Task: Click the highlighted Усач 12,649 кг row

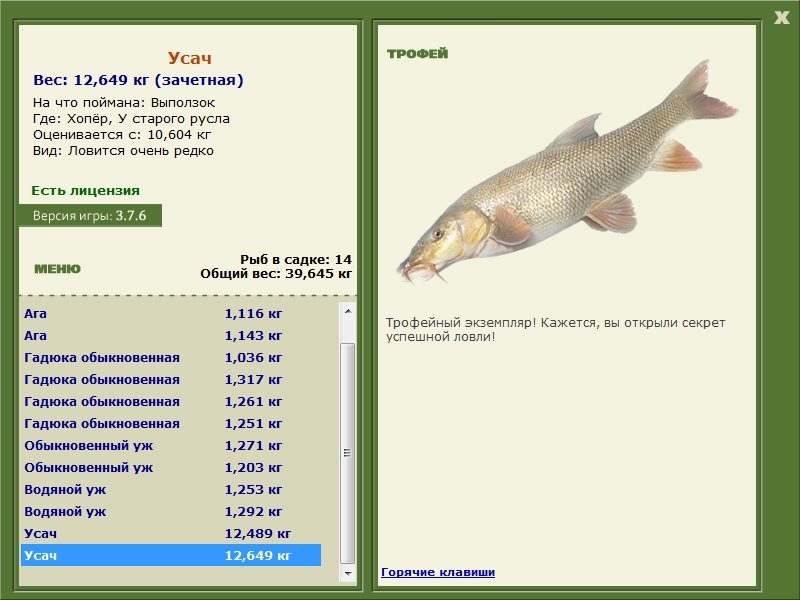Action: click(171, 555)
